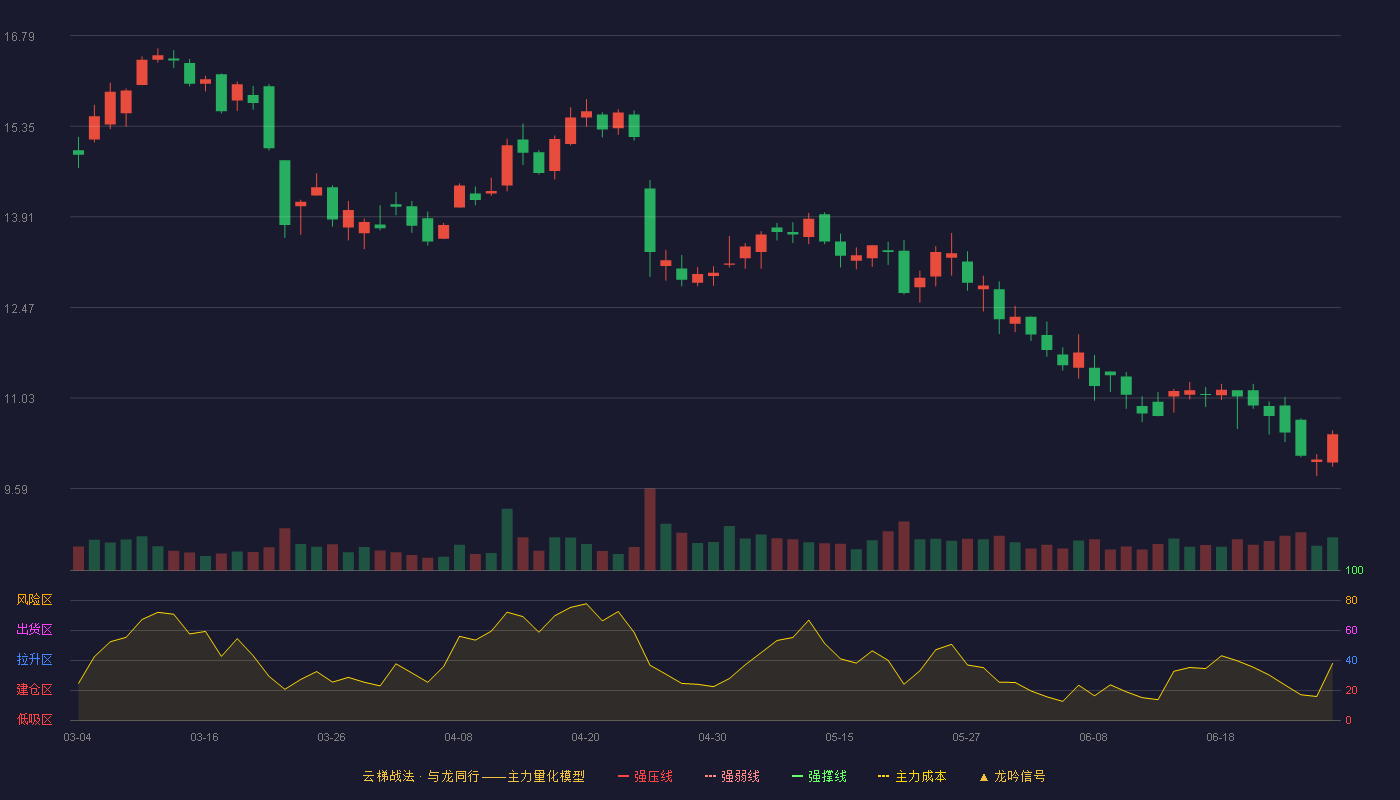
Task: Click the 03-16 date label
Action: [x=204, y=737]
